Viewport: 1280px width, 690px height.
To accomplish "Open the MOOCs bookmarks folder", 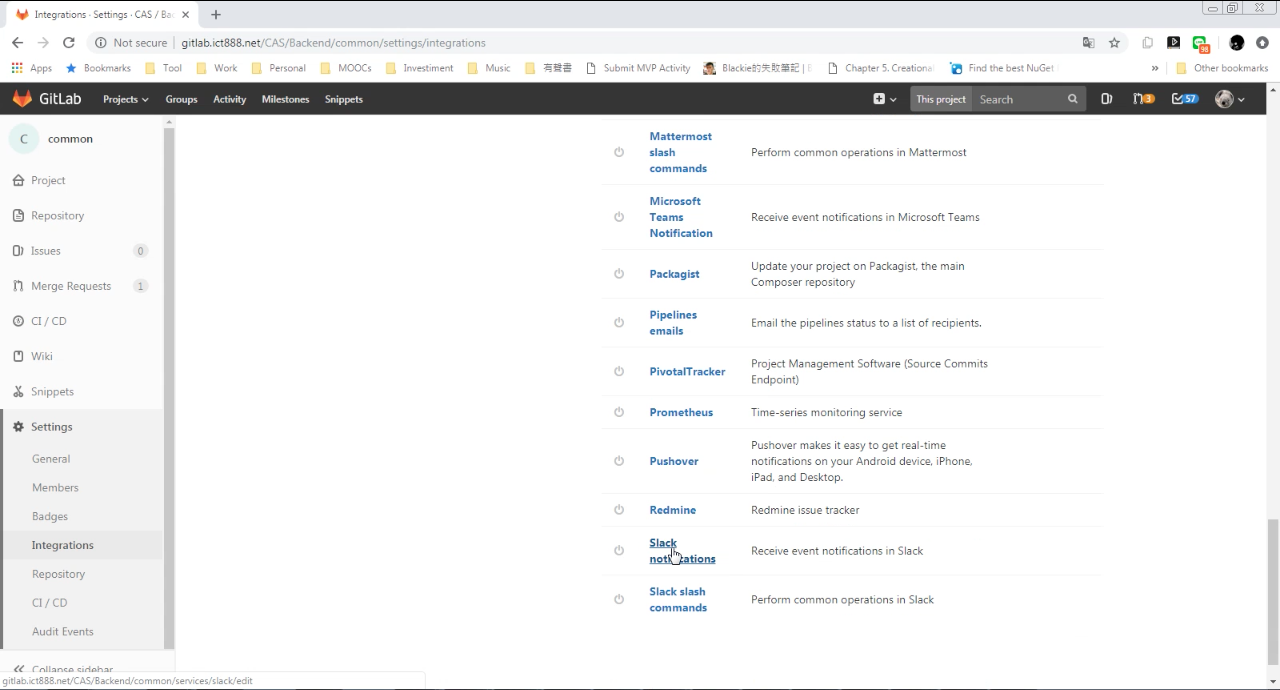I will point(347,68).
